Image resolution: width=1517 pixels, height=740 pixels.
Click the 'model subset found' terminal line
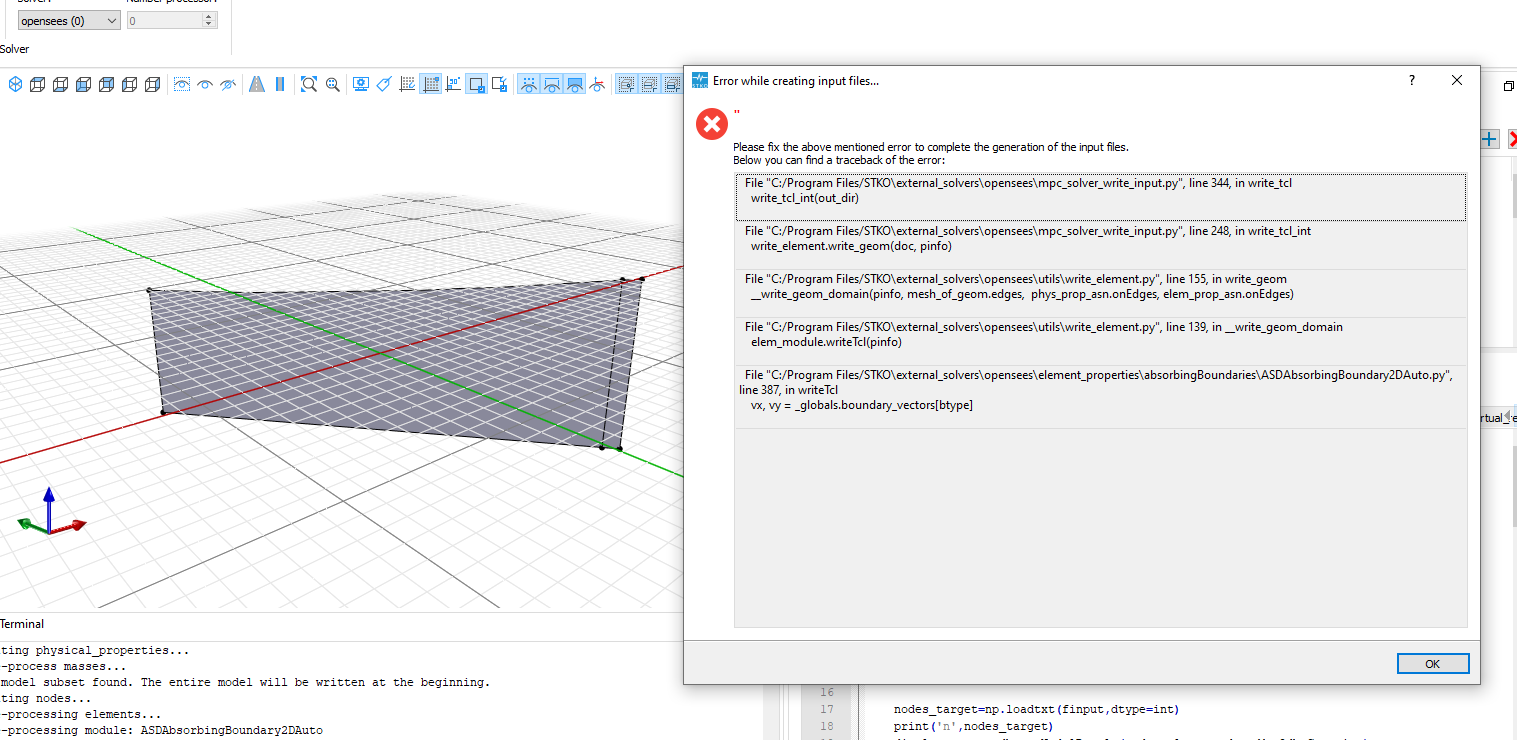tap(245, 683)
